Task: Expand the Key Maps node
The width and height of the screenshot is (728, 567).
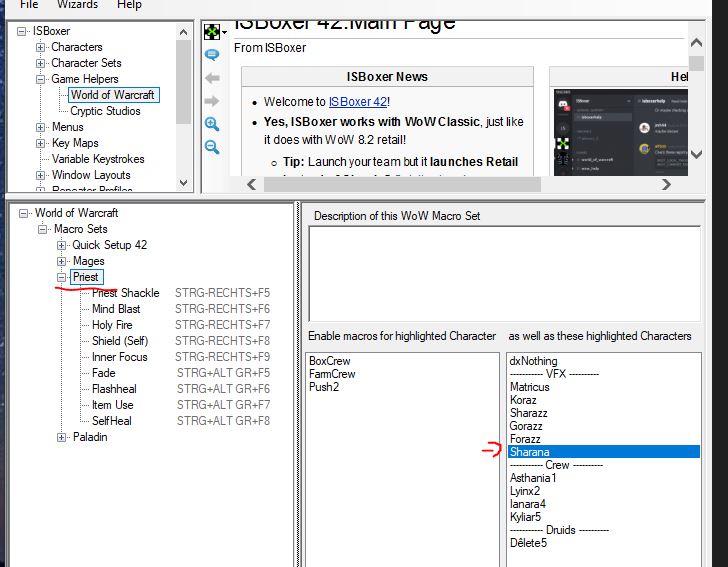Action: (x=40, y=143)
